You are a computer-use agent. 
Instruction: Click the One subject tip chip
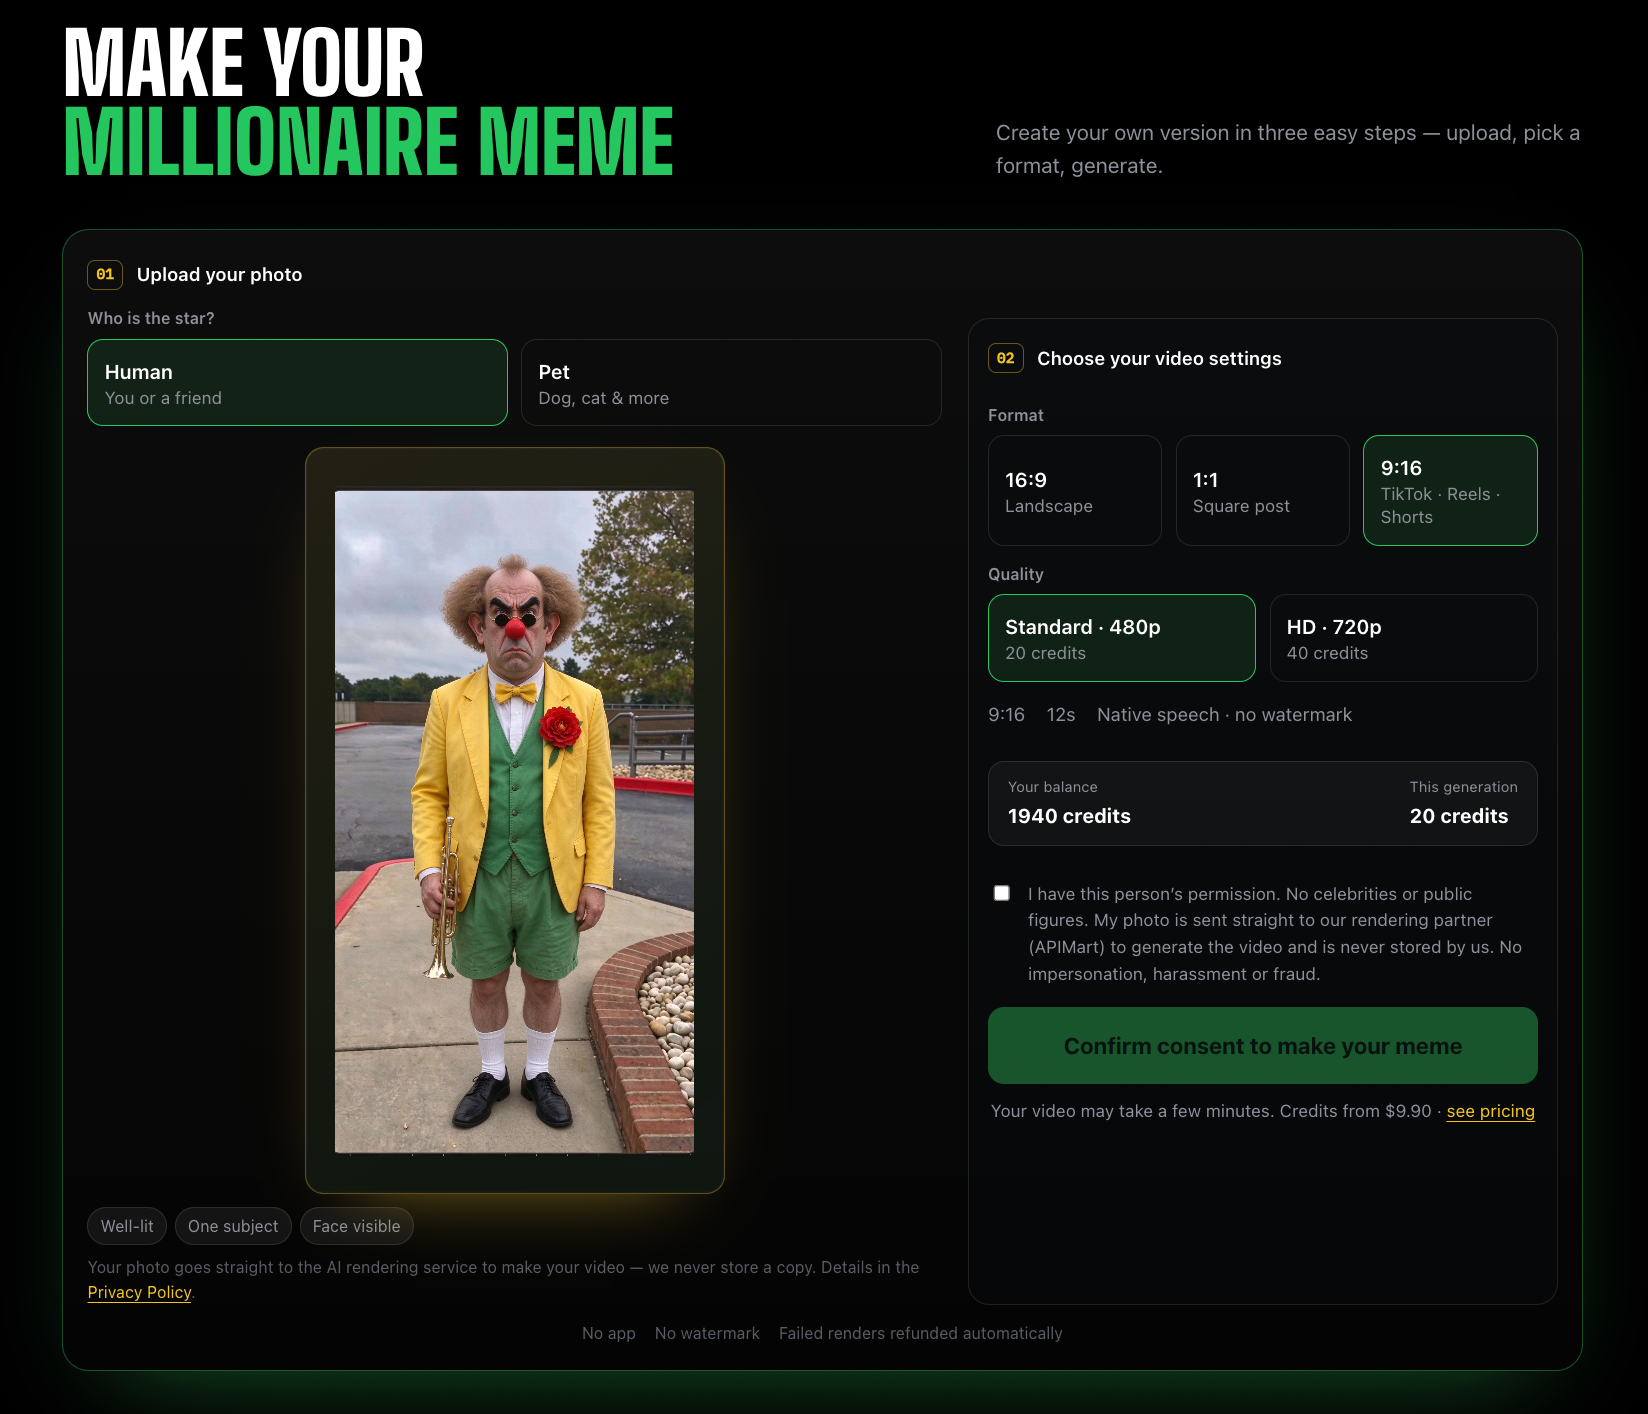tap(233, 1226)
